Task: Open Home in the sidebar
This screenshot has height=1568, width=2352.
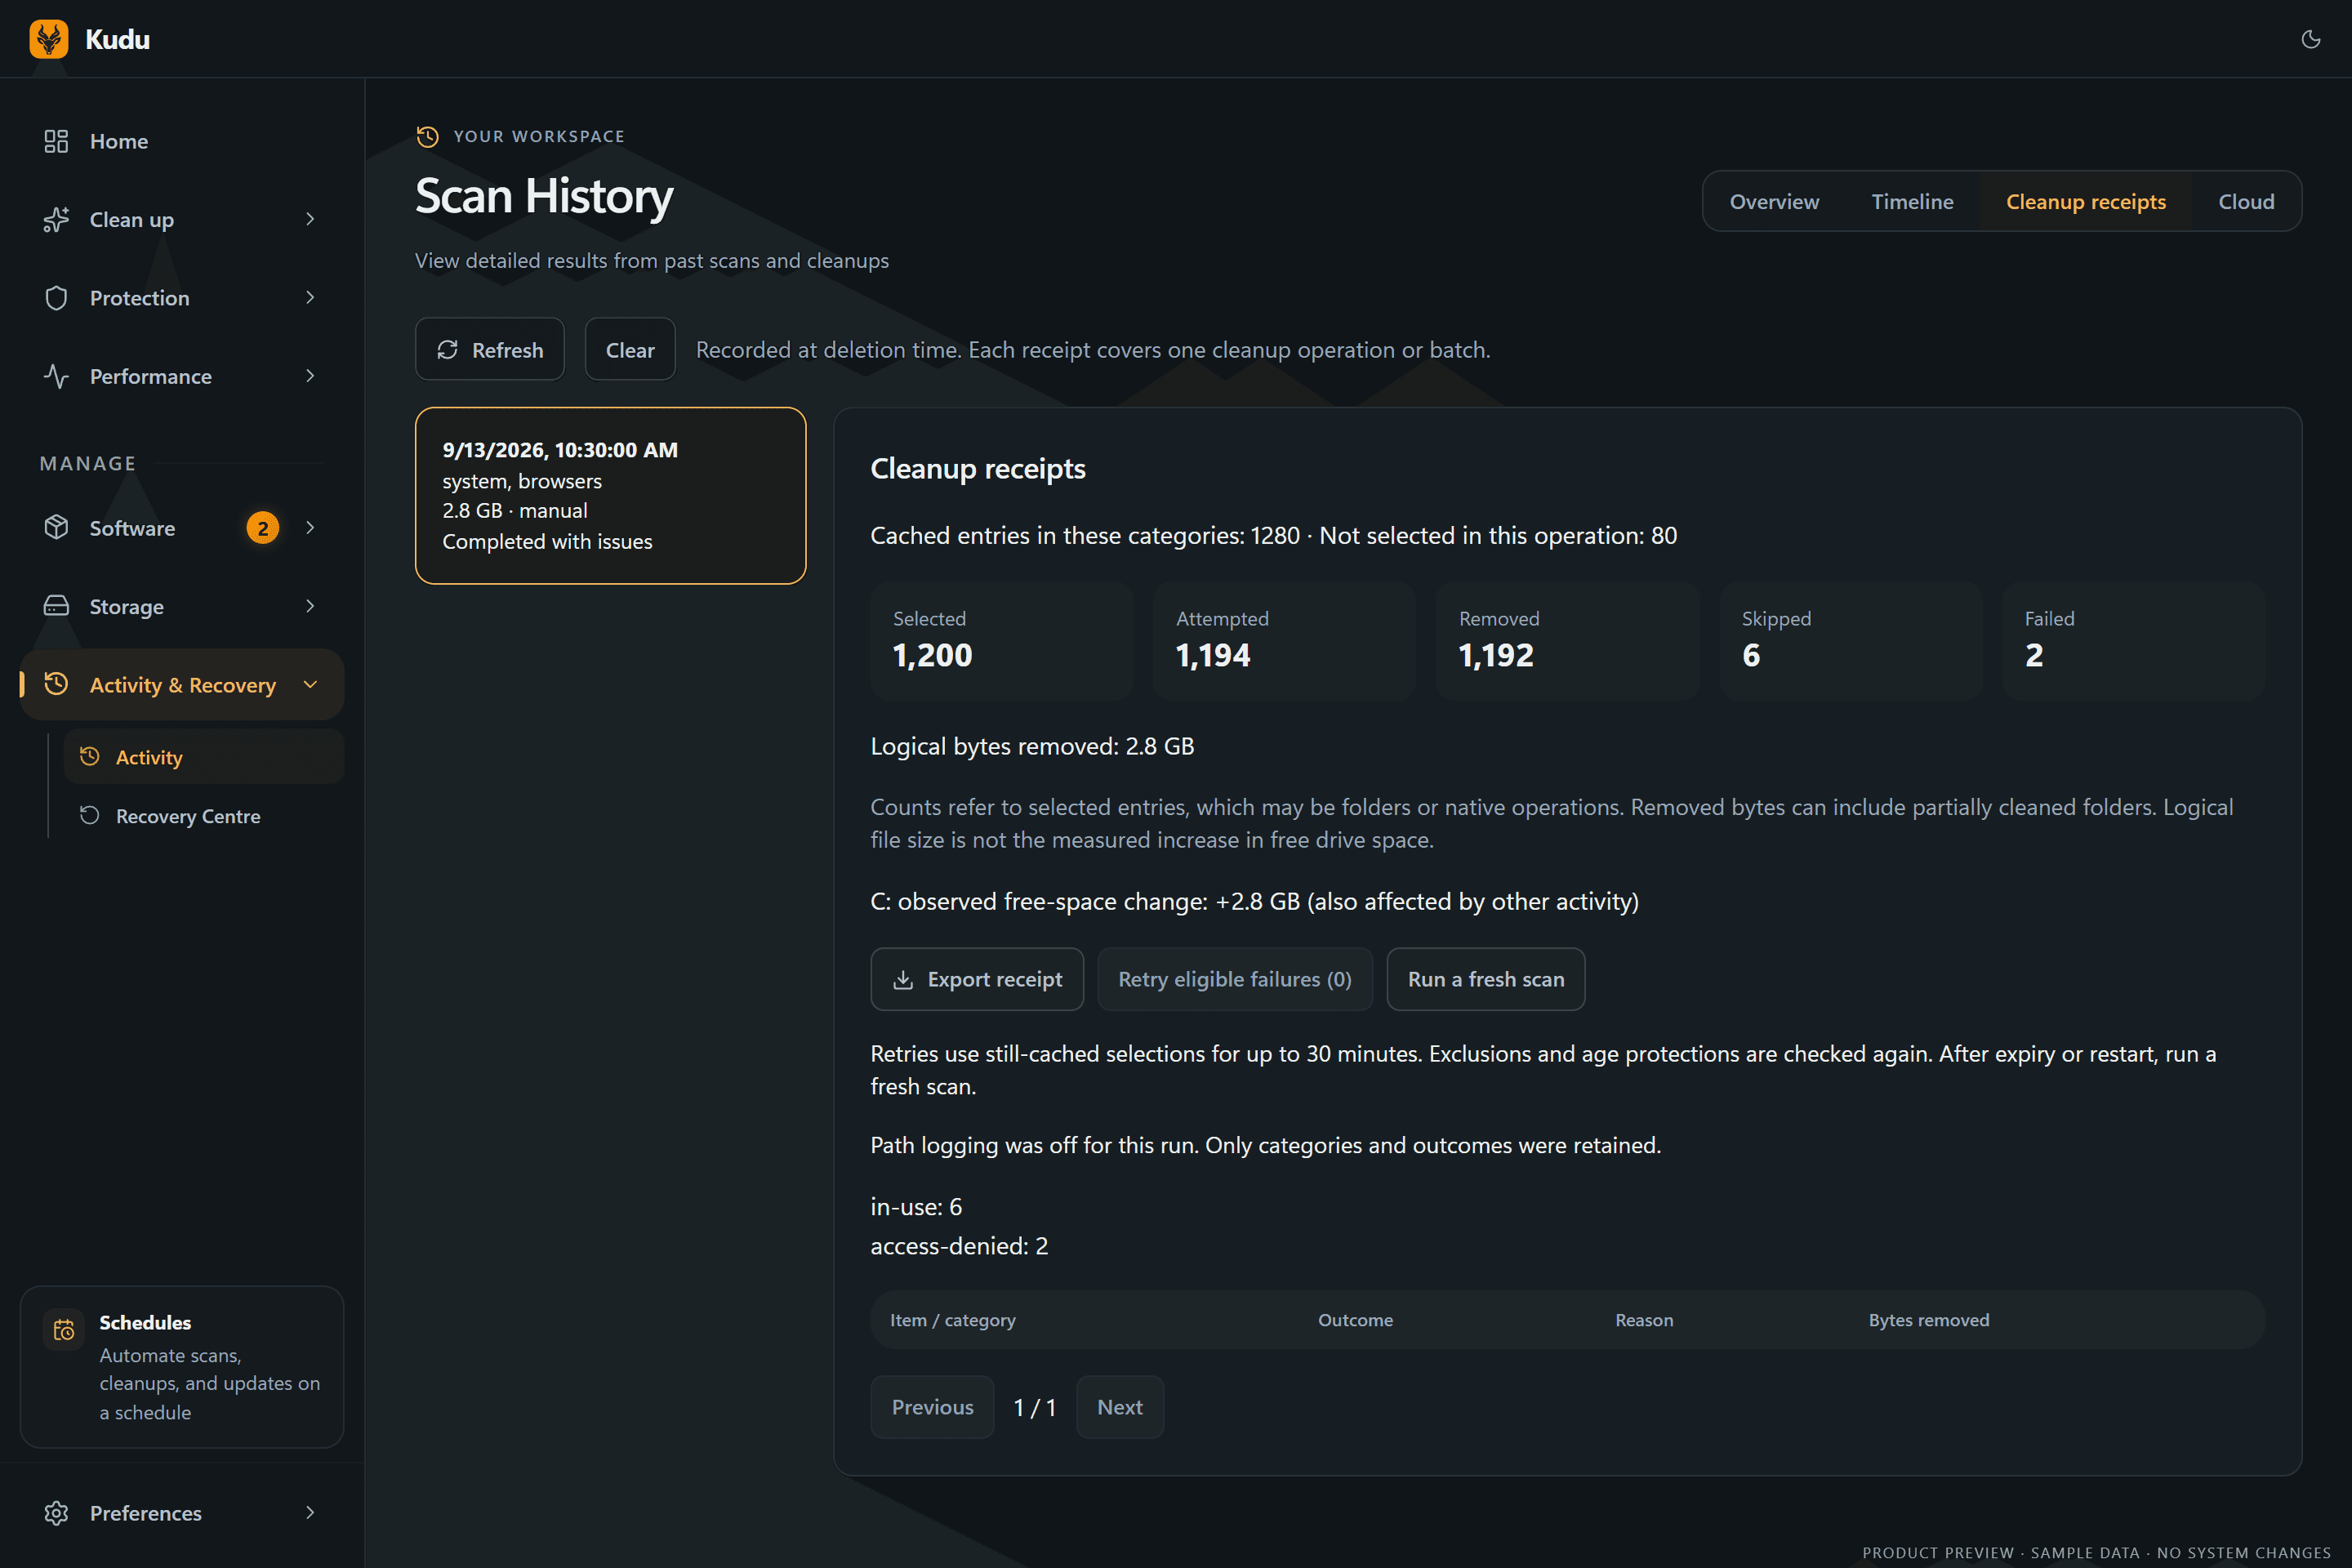Action: click(x=182, y=141)
